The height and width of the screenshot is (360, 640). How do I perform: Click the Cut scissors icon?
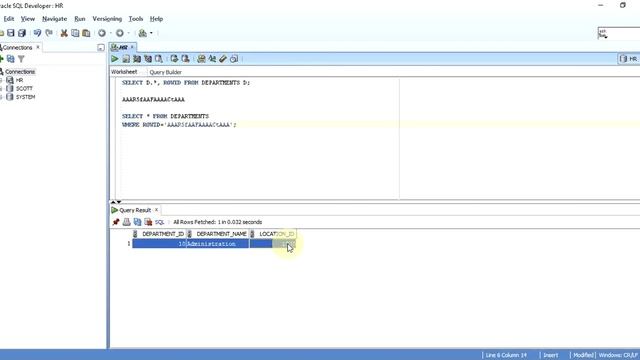click(64, 33)
